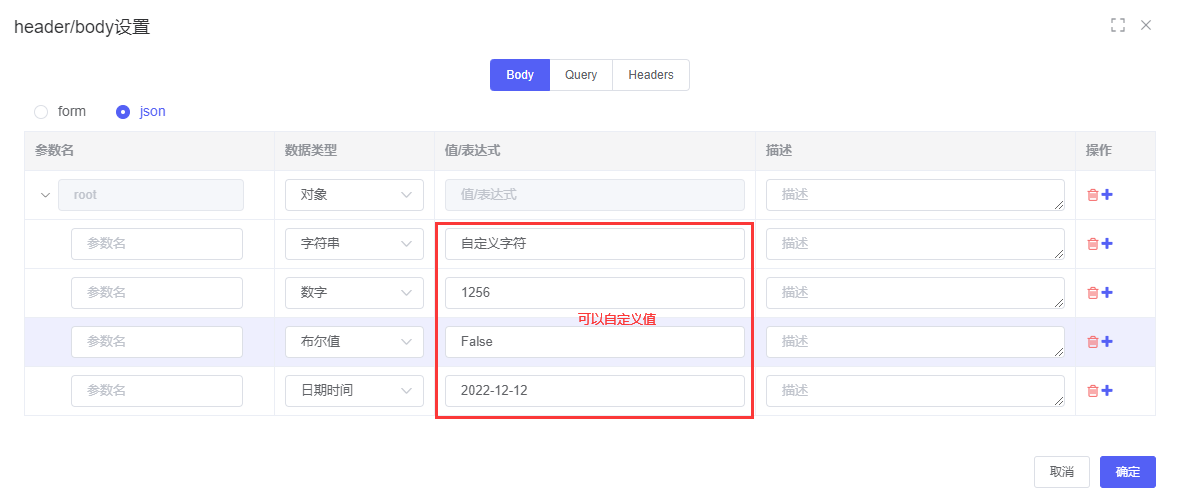This screenshot has width=1179, height=503.
Task: Add a child parameter to root row
Action: [1107, 195]
